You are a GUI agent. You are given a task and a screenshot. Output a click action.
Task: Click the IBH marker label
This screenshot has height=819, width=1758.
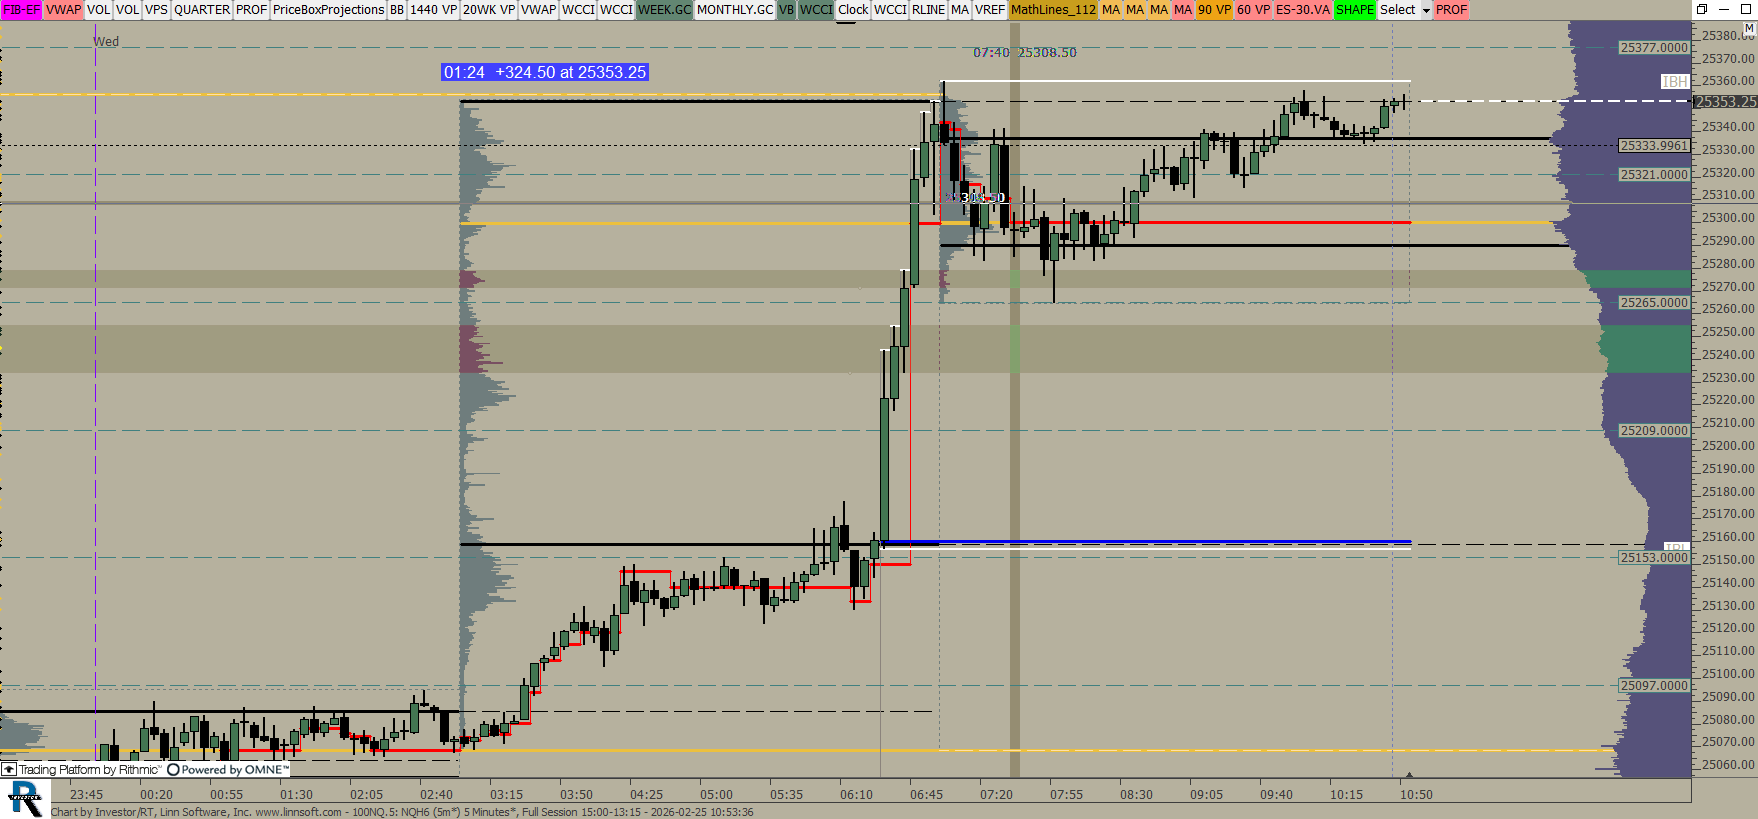point(1675,82)
